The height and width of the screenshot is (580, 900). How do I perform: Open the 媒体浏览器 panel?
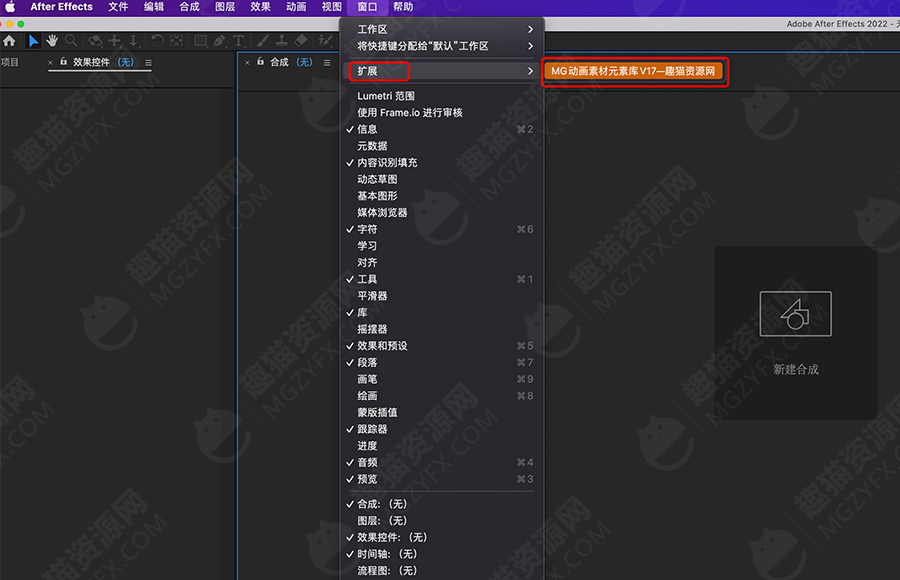pyautogui.click(x=441, y=212)
